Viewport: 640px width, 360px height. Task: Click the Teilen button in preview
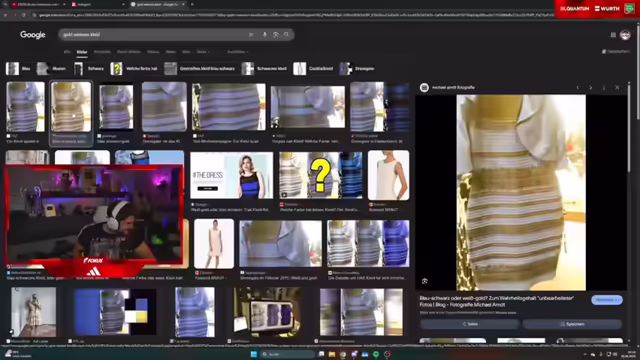[470, 324]
